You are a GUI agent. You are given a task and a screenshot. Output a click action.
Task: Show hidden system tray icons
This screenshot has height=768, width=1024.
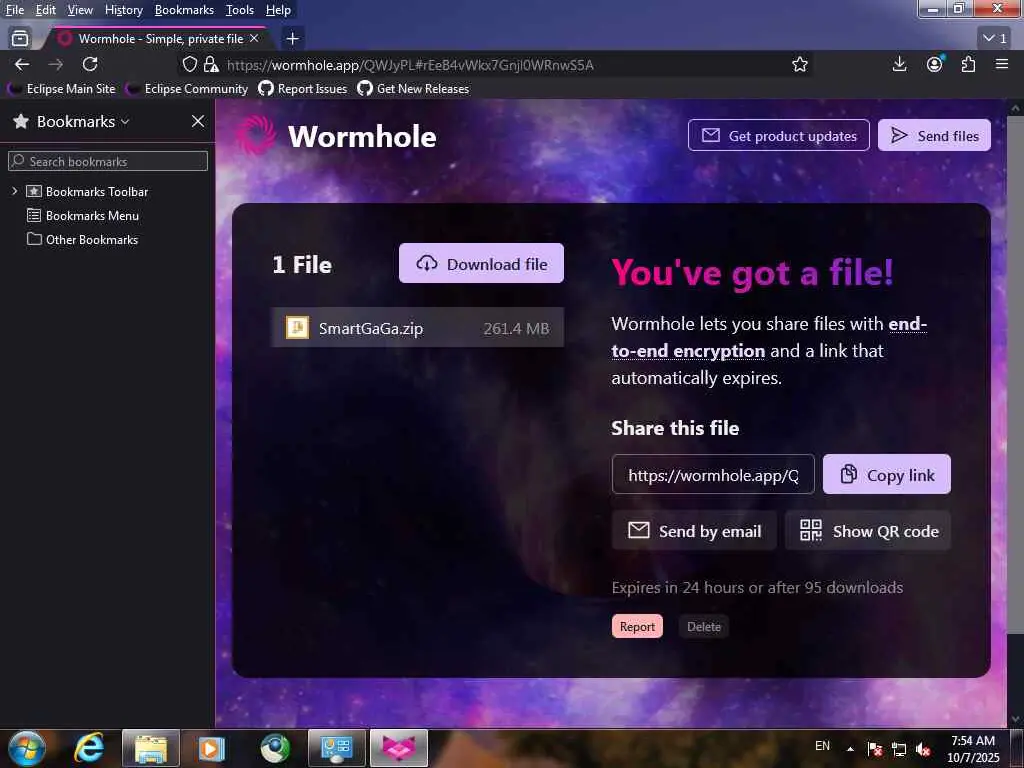pyautogui.click(x=850, y=749)
